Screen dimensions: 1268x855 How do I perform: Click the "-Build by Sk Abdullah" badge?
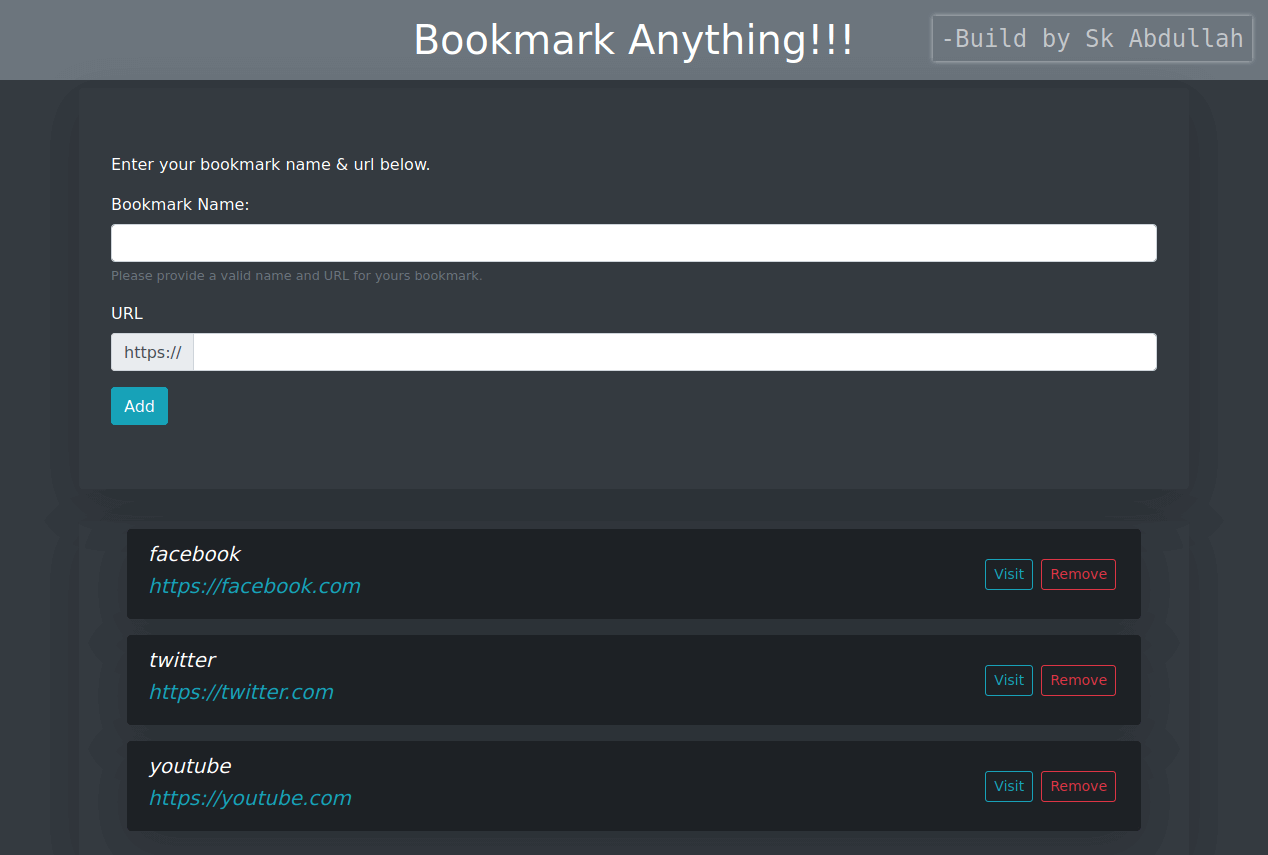click(x=1092, y=39)
